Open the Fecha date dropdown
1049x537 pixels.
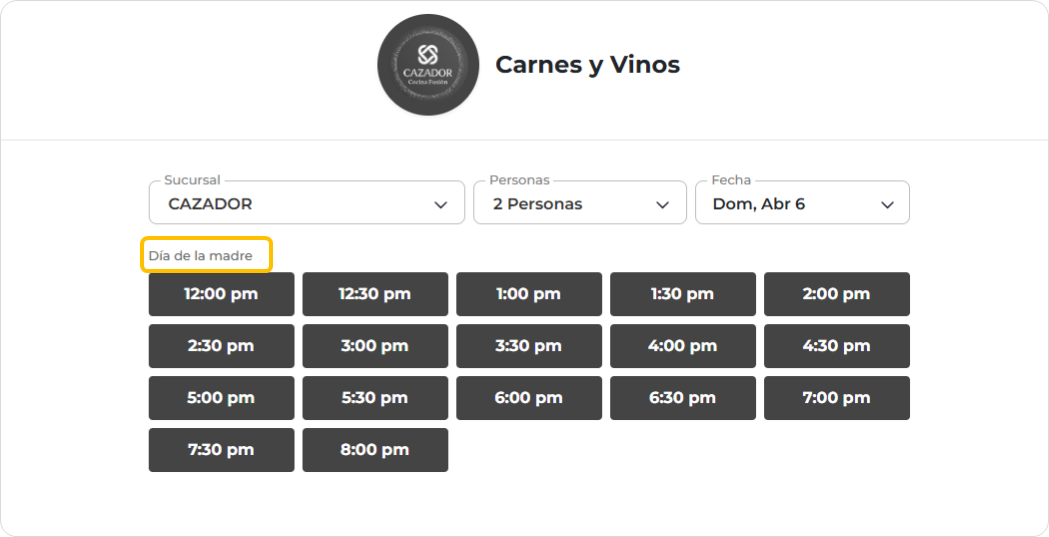tap(802, 203)
